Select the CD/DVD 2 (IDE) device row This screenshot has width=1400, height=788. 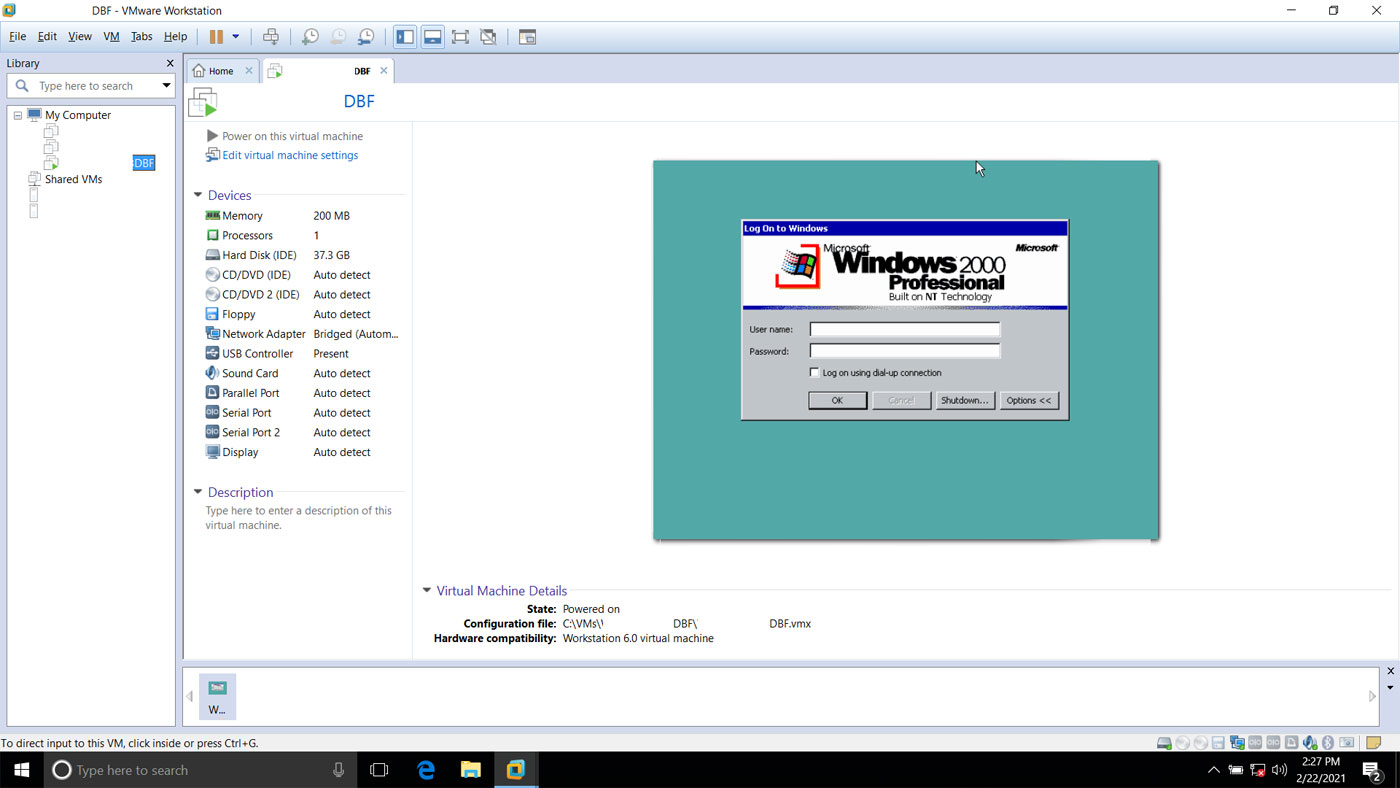pos(302,295)
